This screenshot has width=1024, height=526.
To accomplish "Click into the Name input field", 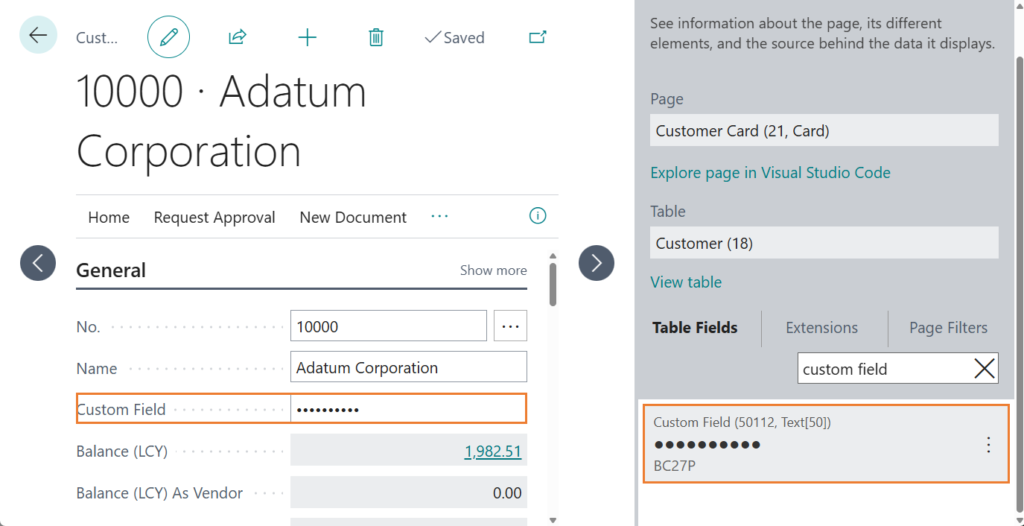I will pos(408,368).
